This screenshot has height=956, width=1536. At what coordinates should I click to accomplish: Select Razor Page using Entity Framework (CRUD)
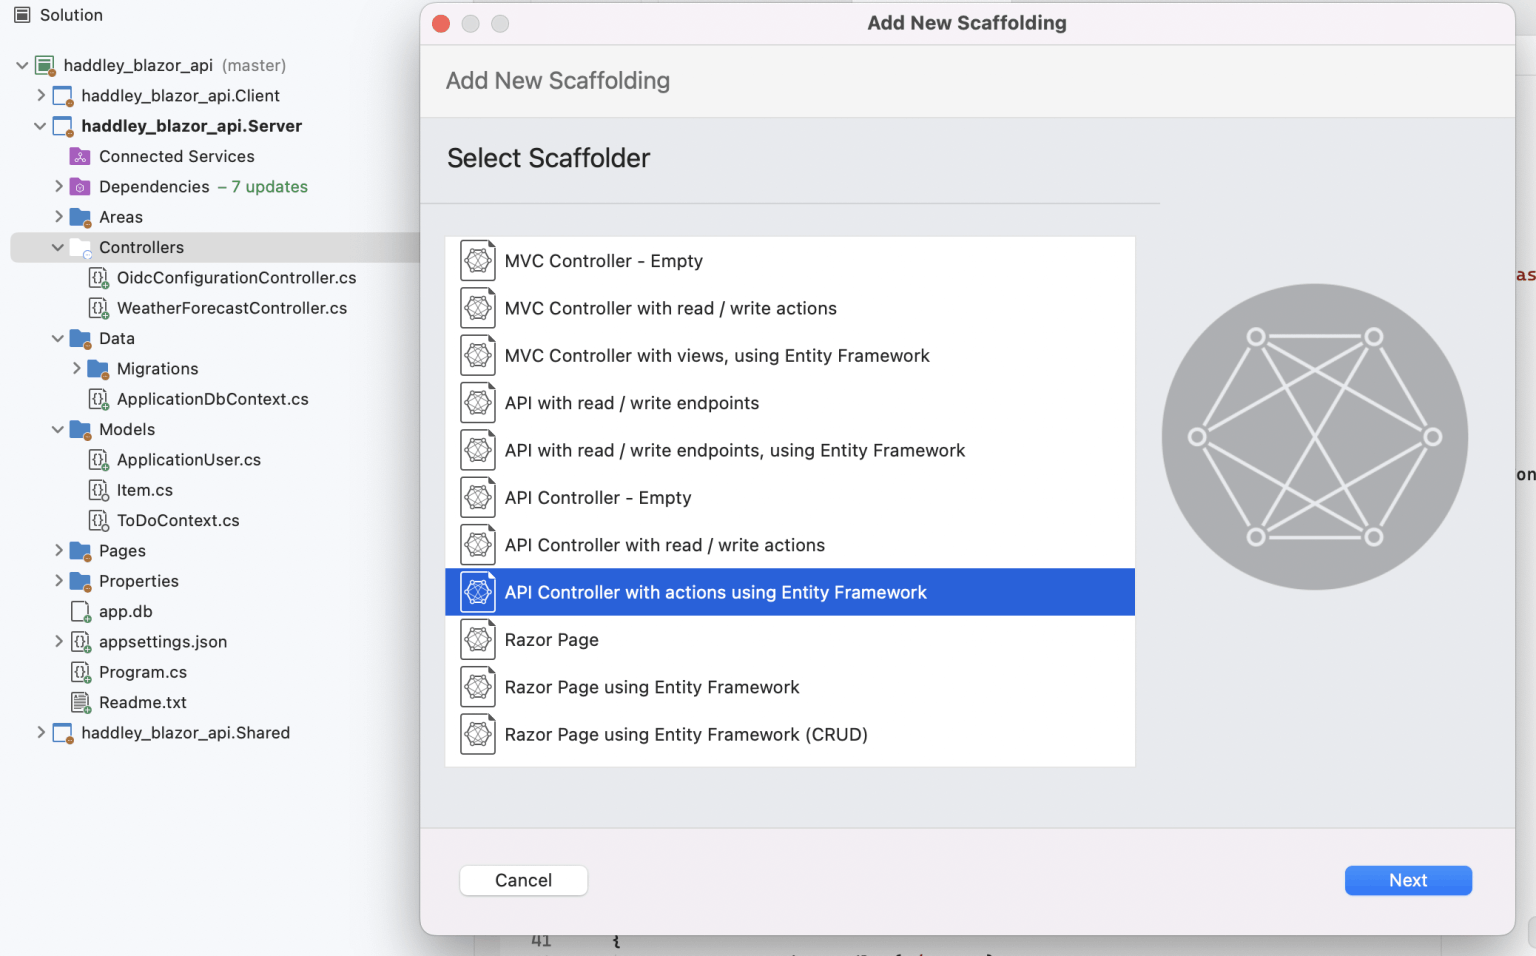click(x=685, y=735)
